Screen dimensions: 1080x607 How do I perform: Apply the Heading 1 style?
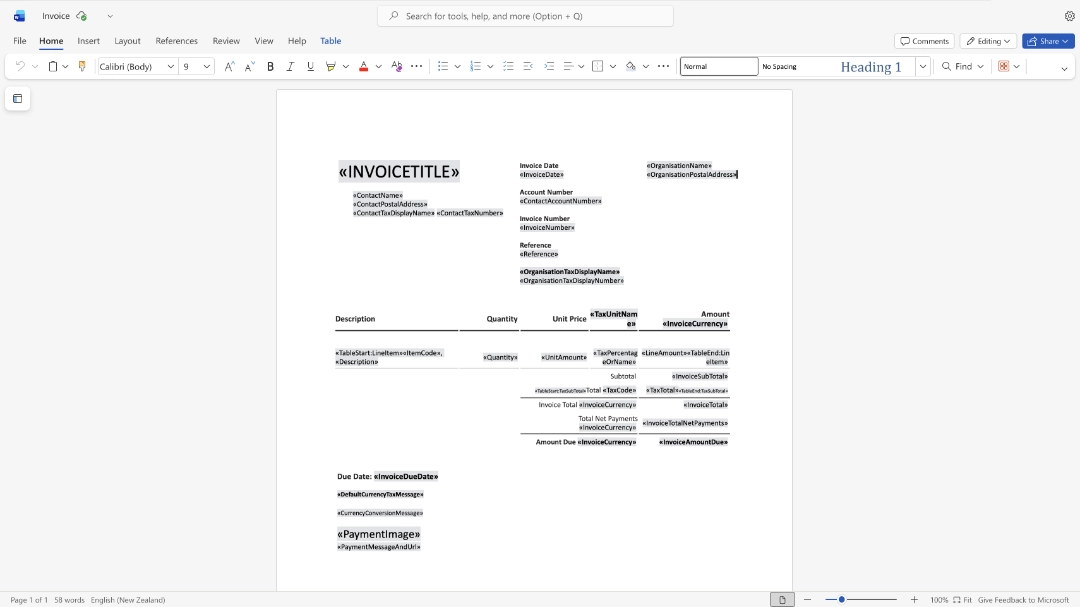[871, 67]
